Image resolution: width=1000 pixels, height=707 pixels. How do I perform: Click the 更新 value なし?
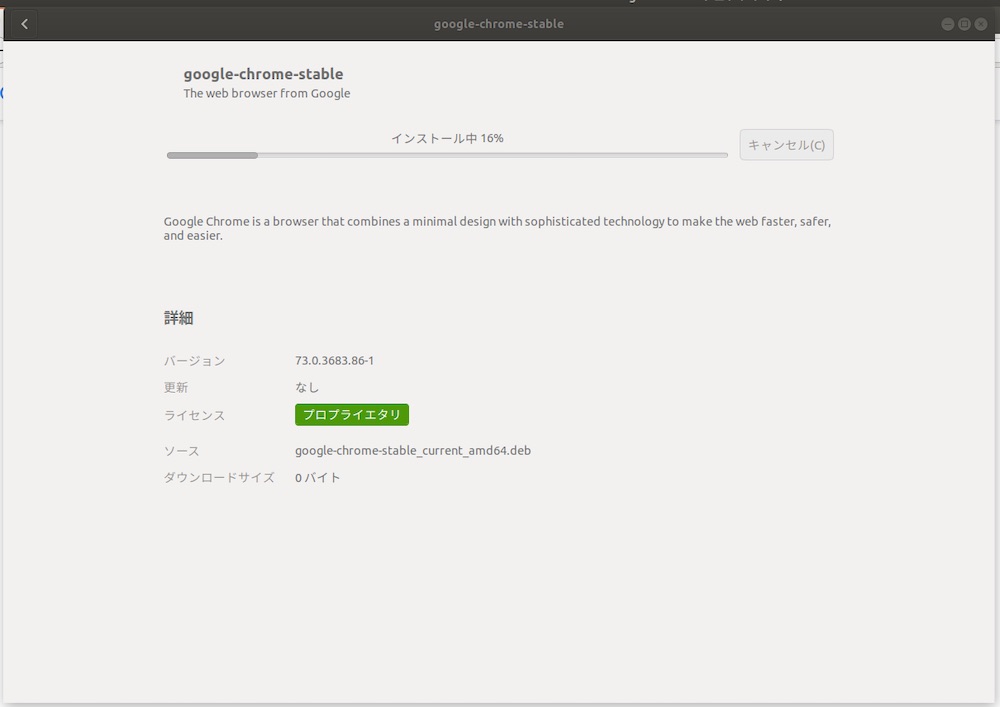click(x=307, y=387)
